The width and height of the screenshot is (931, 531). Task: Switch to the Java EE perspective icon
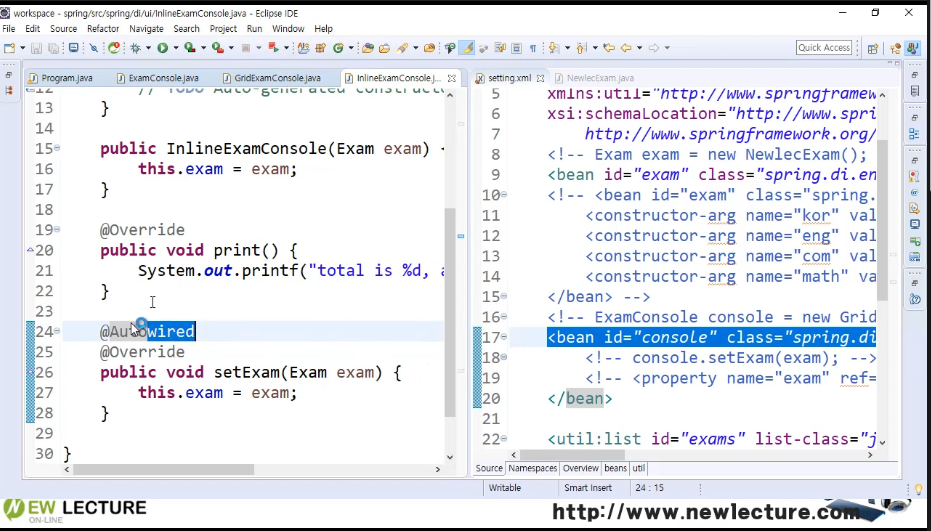coord(895,49)
